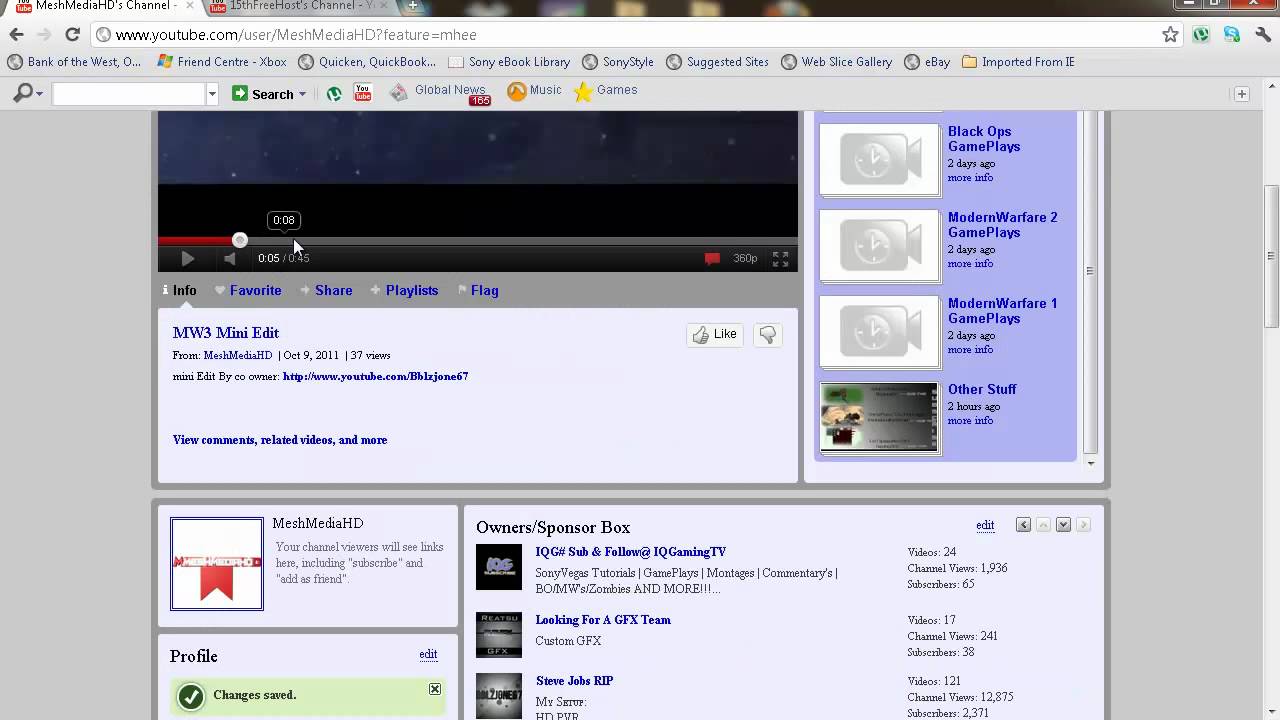
Task: Enter fullscreen video mode
Action: tap(780, 258)
